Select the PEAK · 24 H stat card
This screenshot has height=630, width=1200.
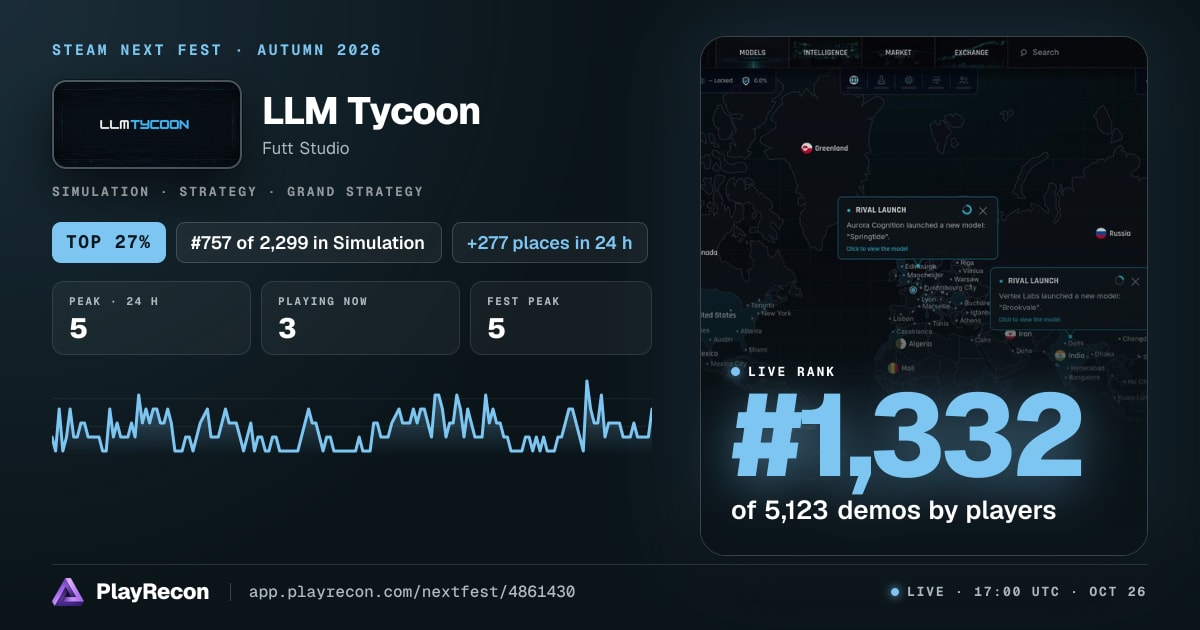click(151, 318)
